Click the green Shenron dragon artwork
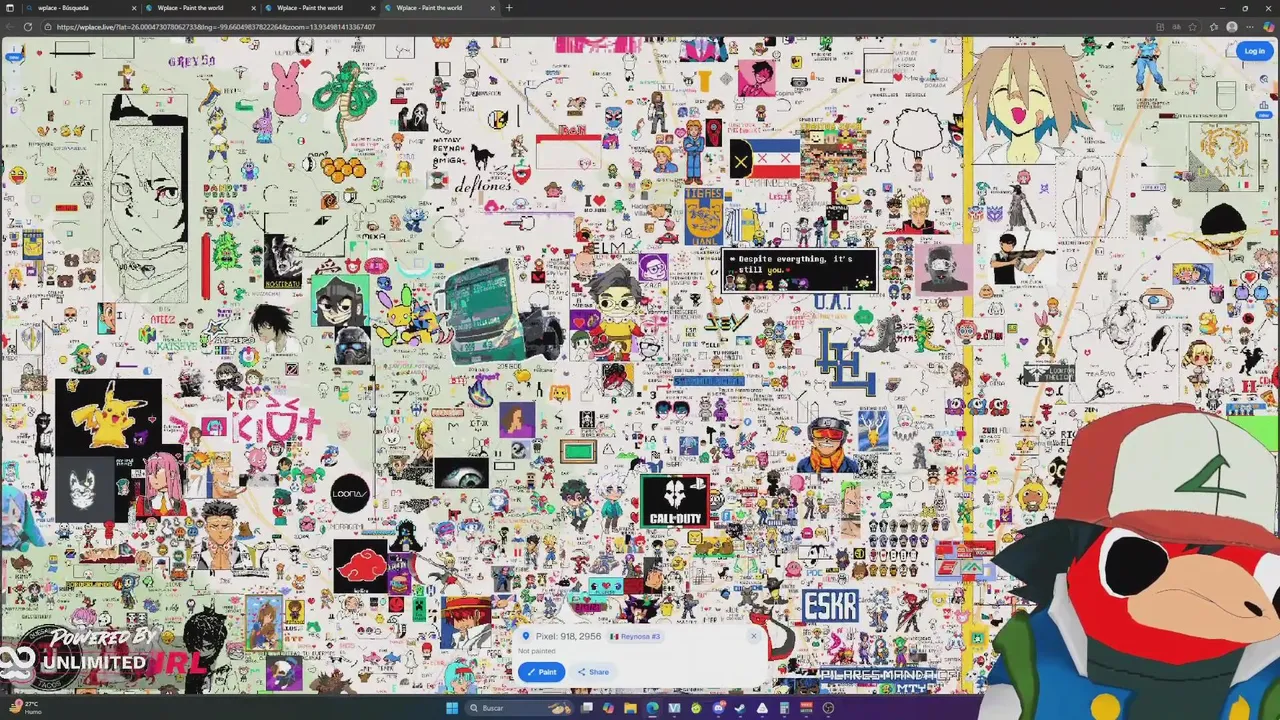1280x720 pixels. pos(346,102)
